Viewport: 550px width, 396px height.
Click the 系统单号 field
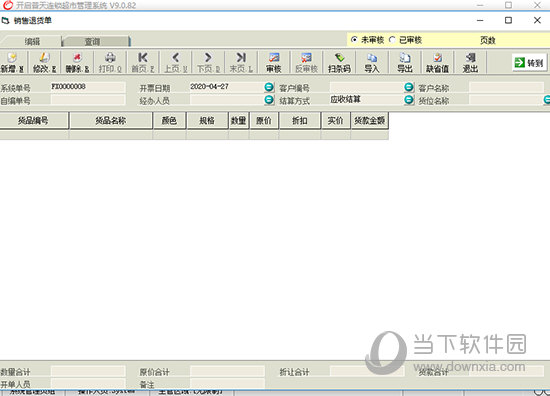click(88, 87)
